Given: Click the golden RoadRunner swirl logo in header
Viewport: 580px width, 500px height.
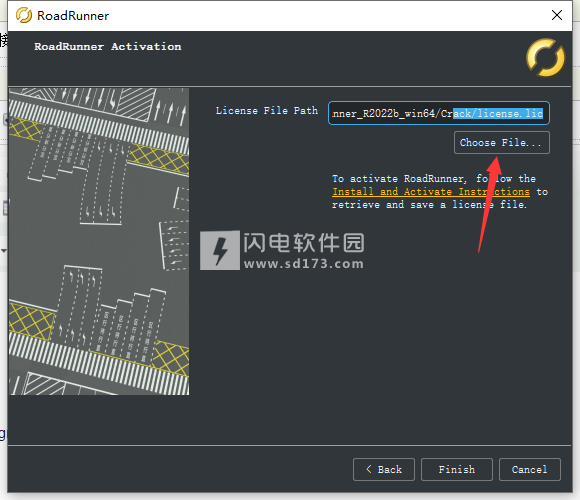Looking at the screenshot, I should [546, 58].
